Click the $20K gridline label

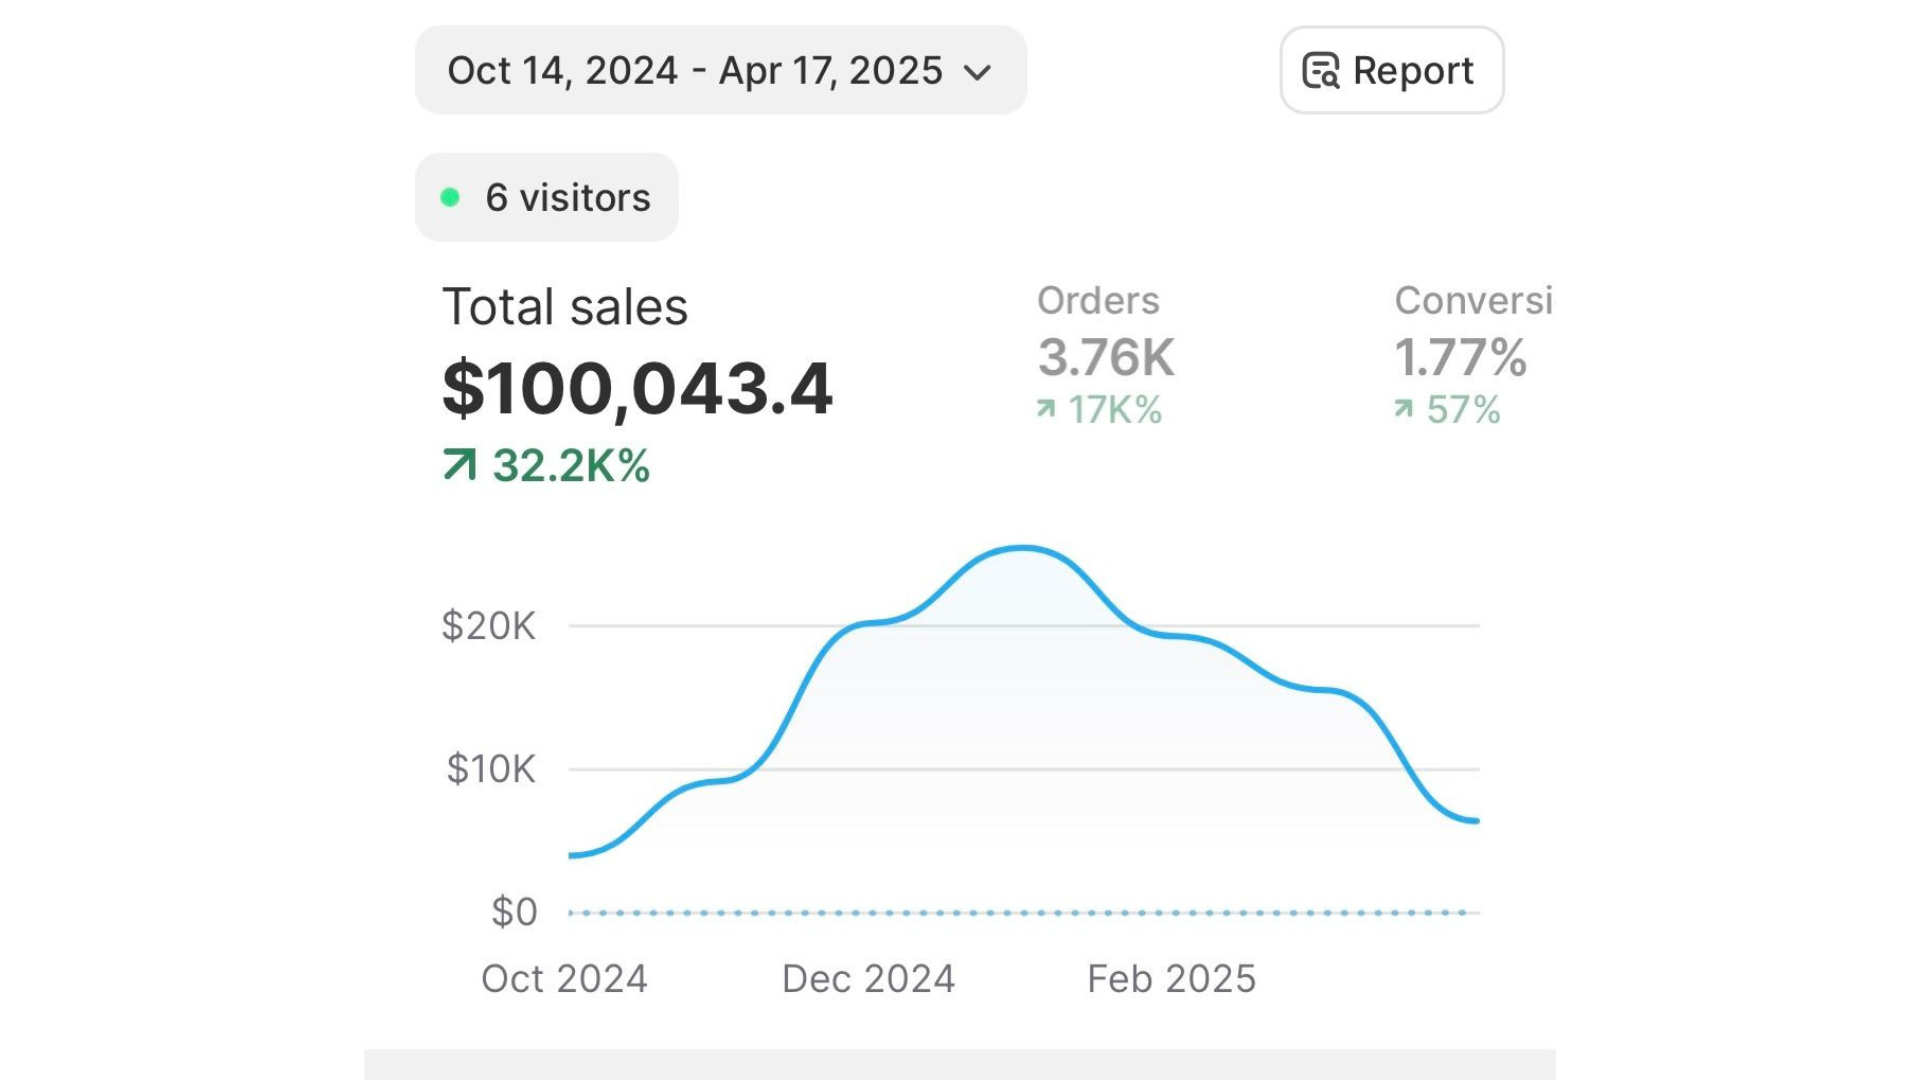click(x=488, y=626)
